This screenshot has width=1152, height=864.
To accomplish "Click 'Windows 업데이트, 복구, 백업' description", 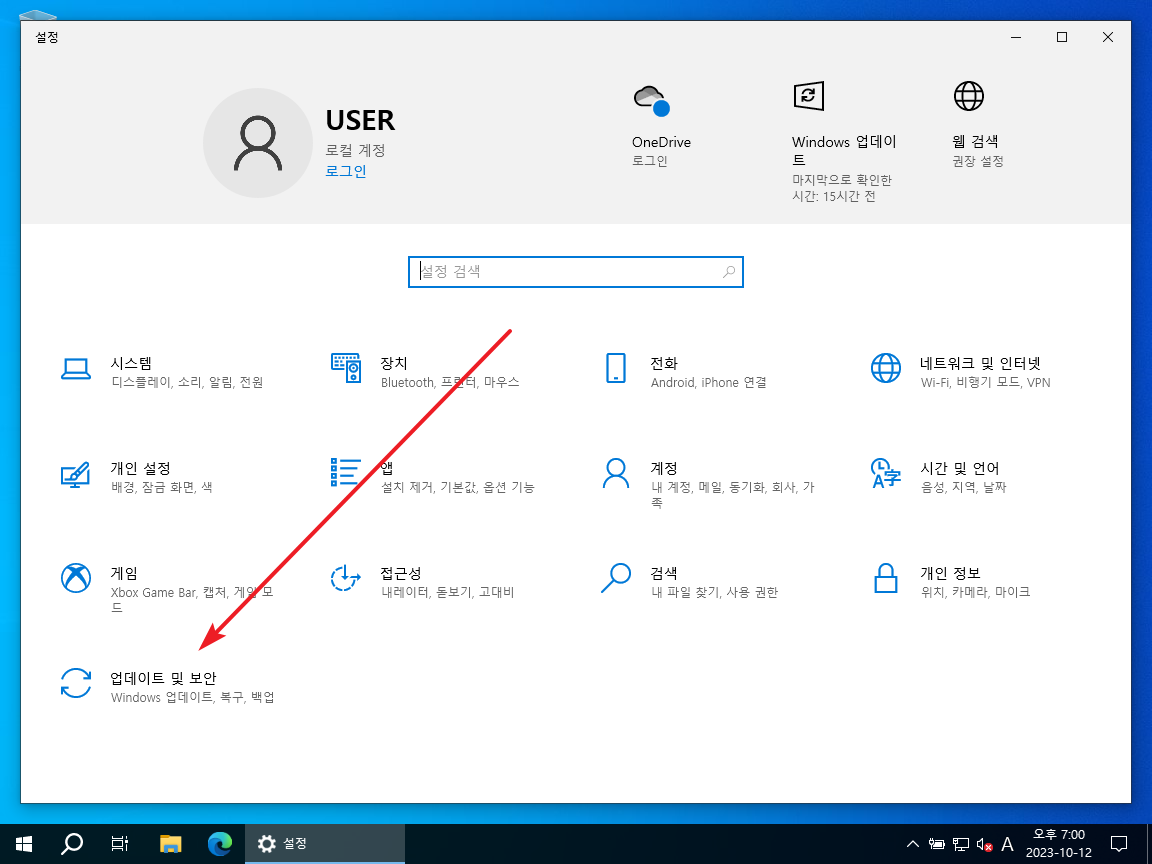I will 192,697.
